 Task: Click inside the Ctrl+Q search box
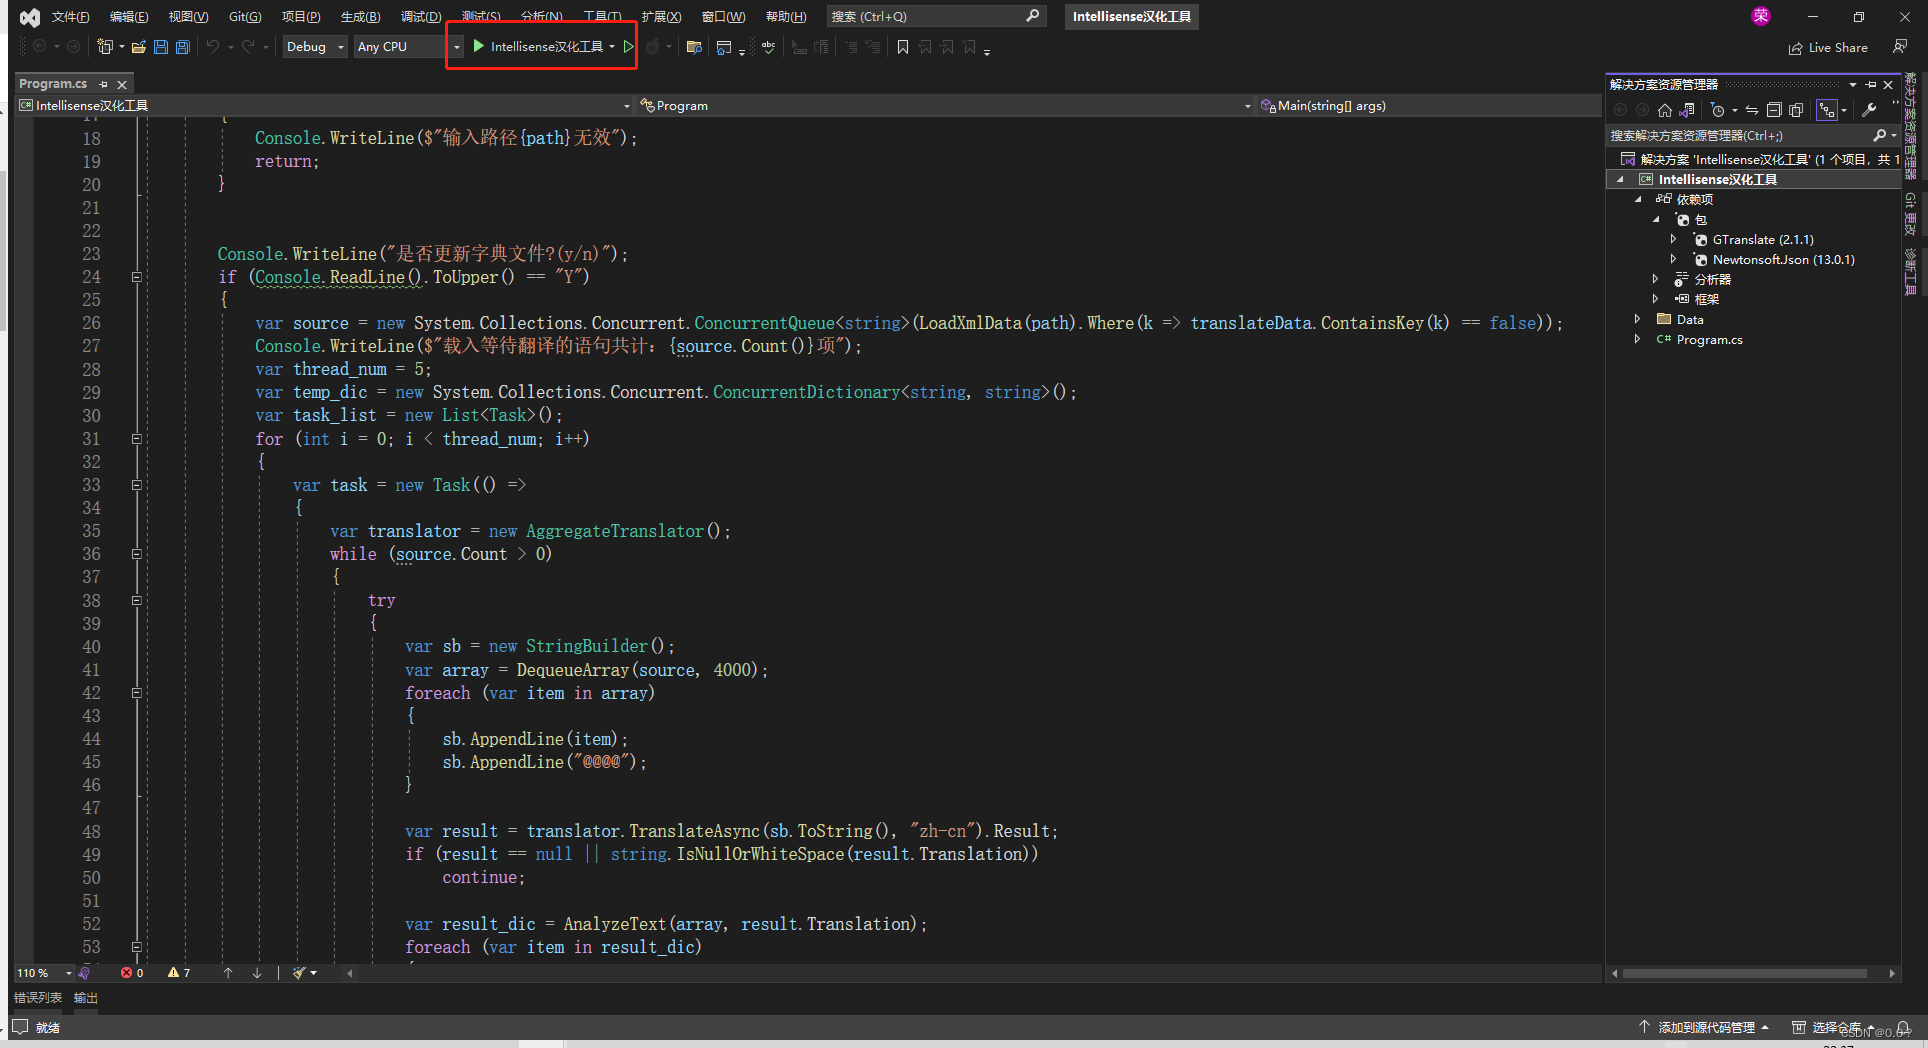(930, 16)
